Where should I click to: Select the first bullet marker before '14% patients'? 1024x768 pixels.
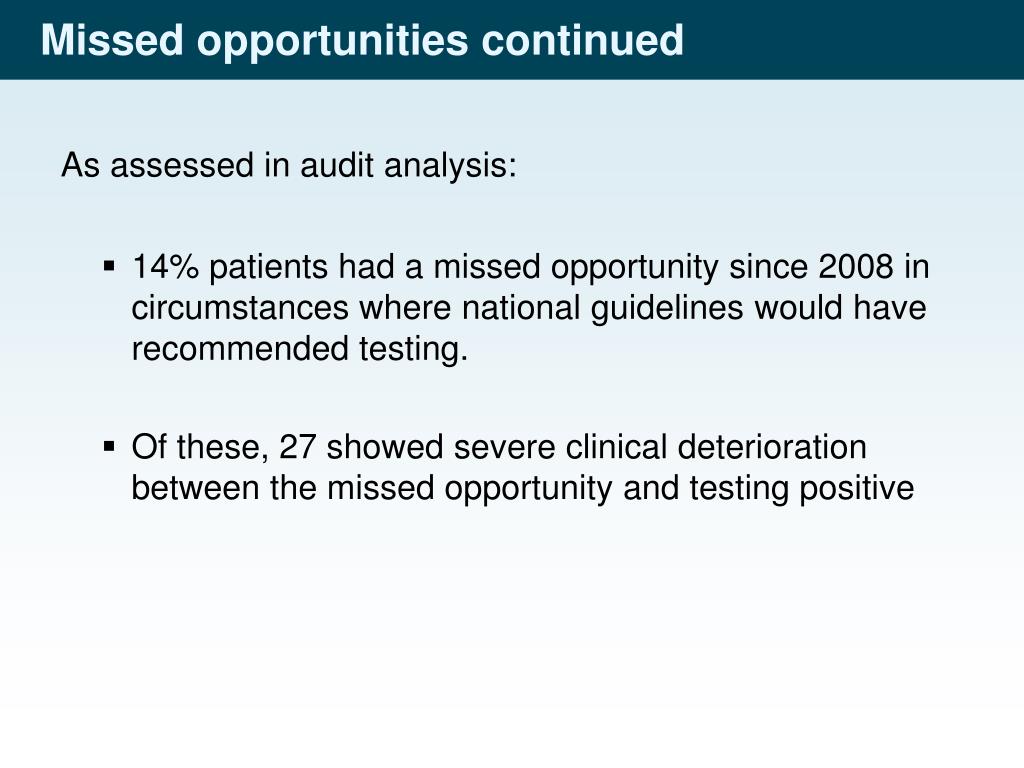(x=109, y=266)
